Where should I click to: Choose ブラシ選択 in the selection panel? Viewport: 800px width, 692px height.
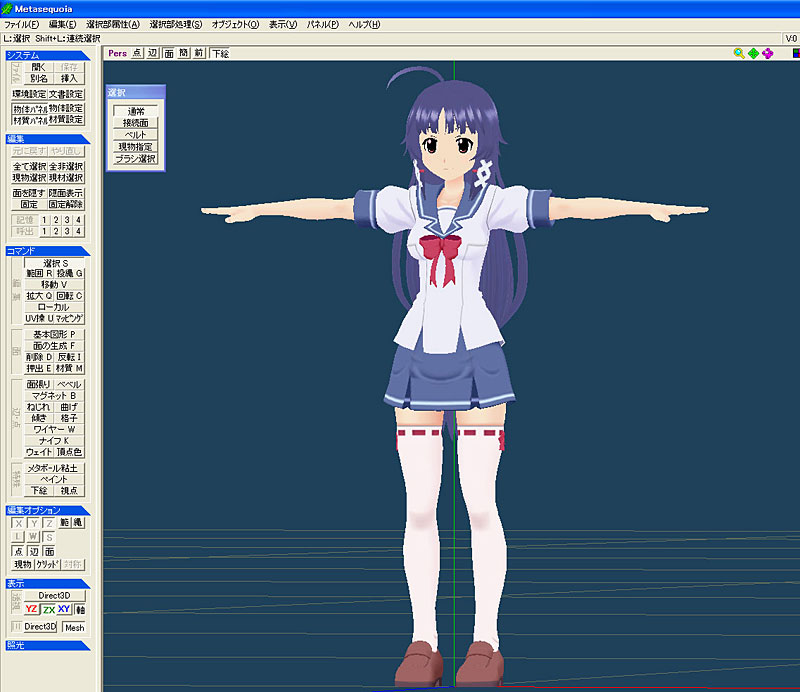pos(135,158)
